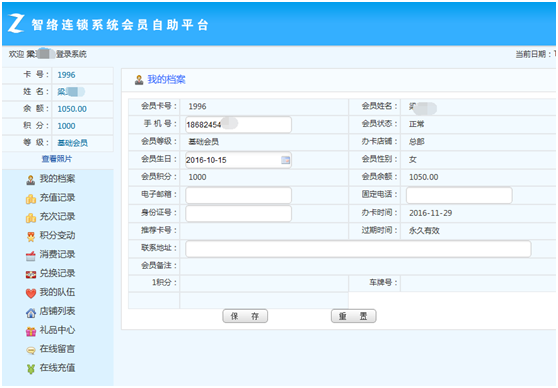The image size is (558, 388).
Task: Click the 充次记录 coins icon
Action: pos(31,217)
